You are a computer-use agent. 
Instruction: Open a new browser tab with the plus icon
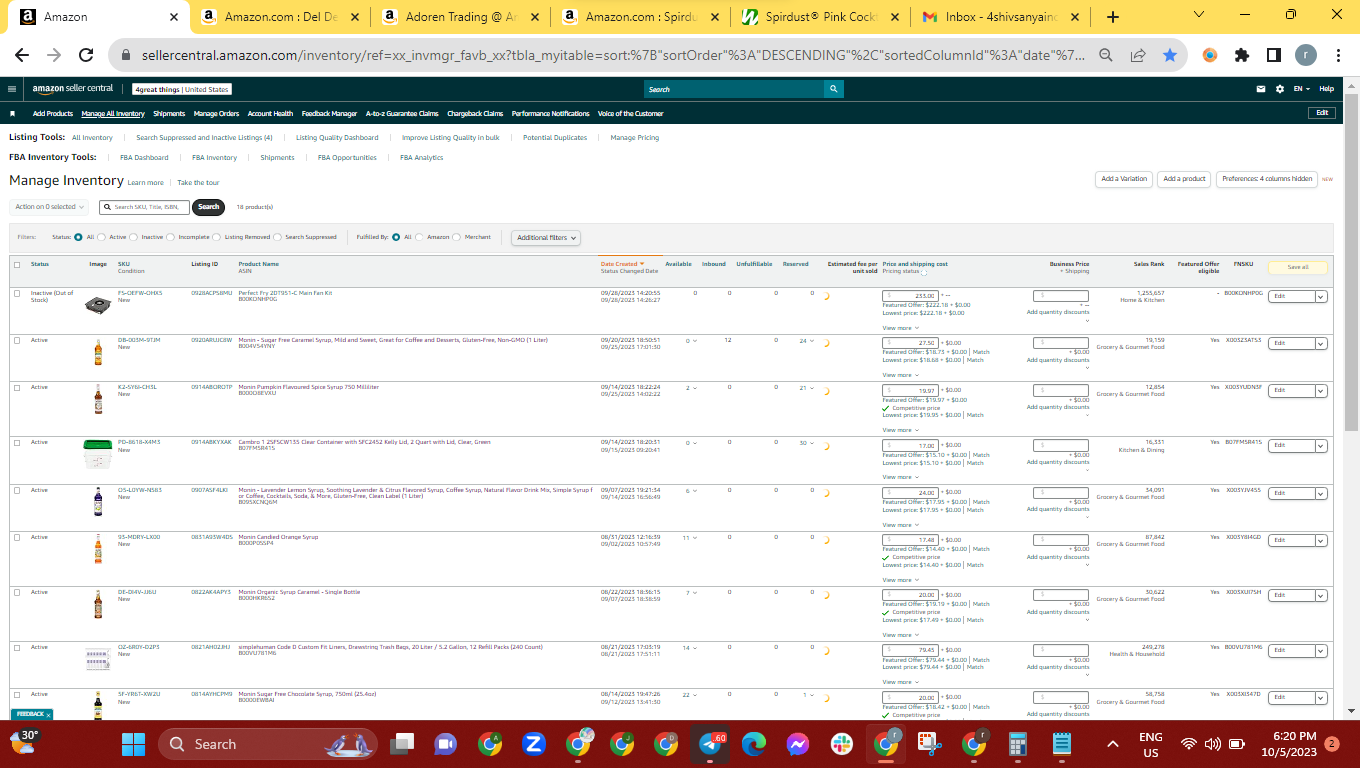tap(1113, 17)
